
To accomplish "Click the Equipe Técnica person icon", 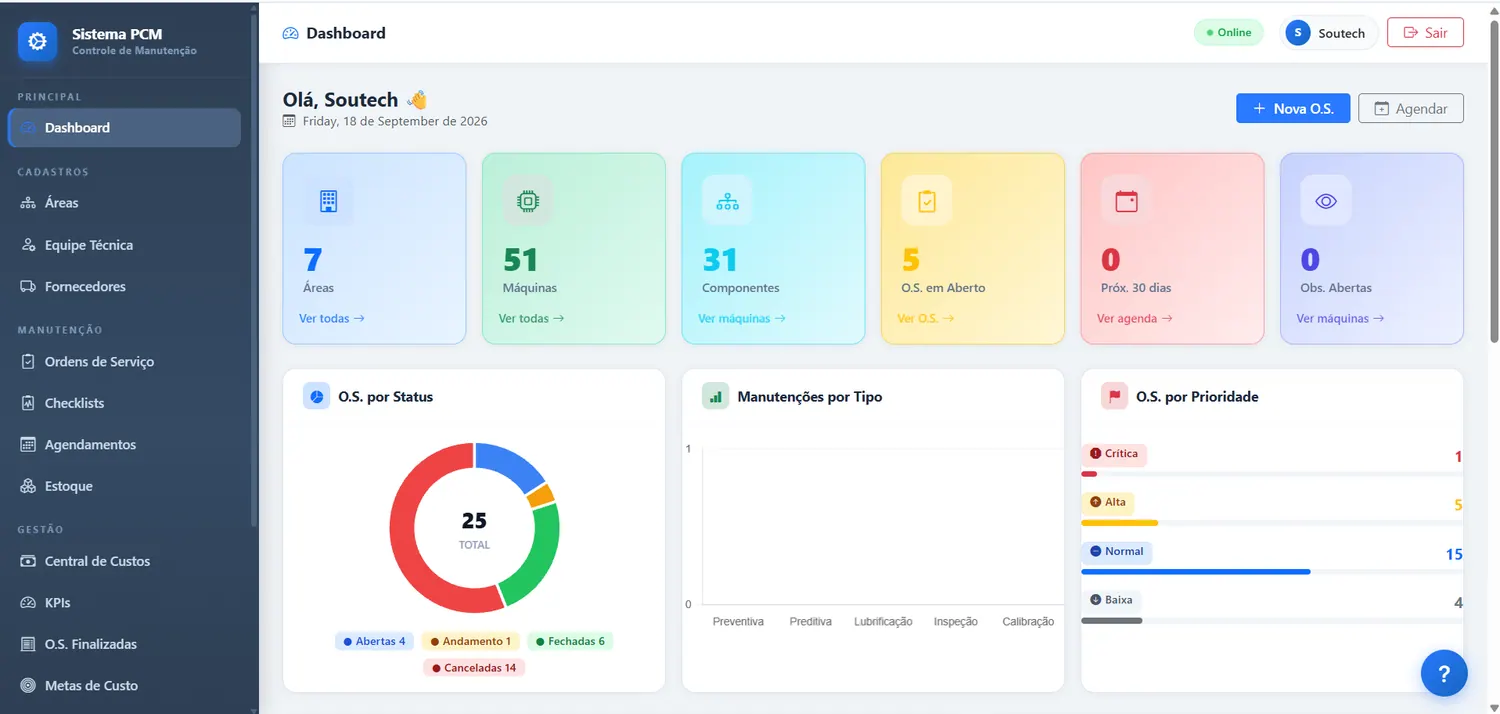I will pyautogui.click(x=28, y=245).
